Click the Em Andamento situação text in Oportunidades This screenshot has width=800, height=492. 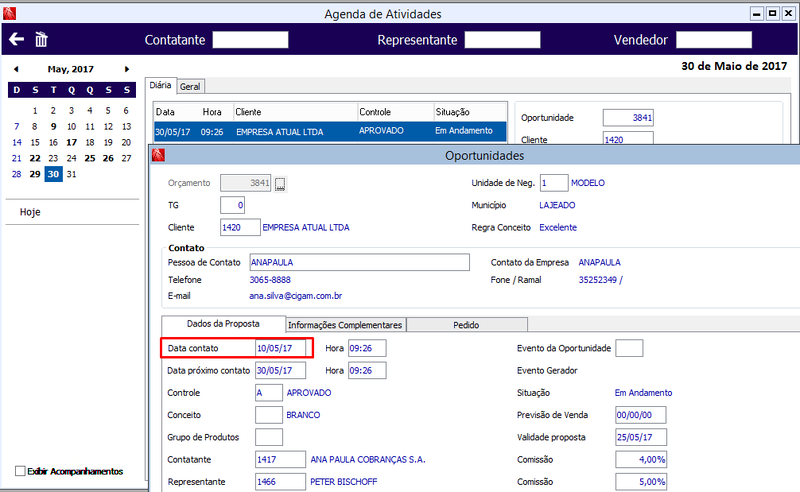click(643, 392)
